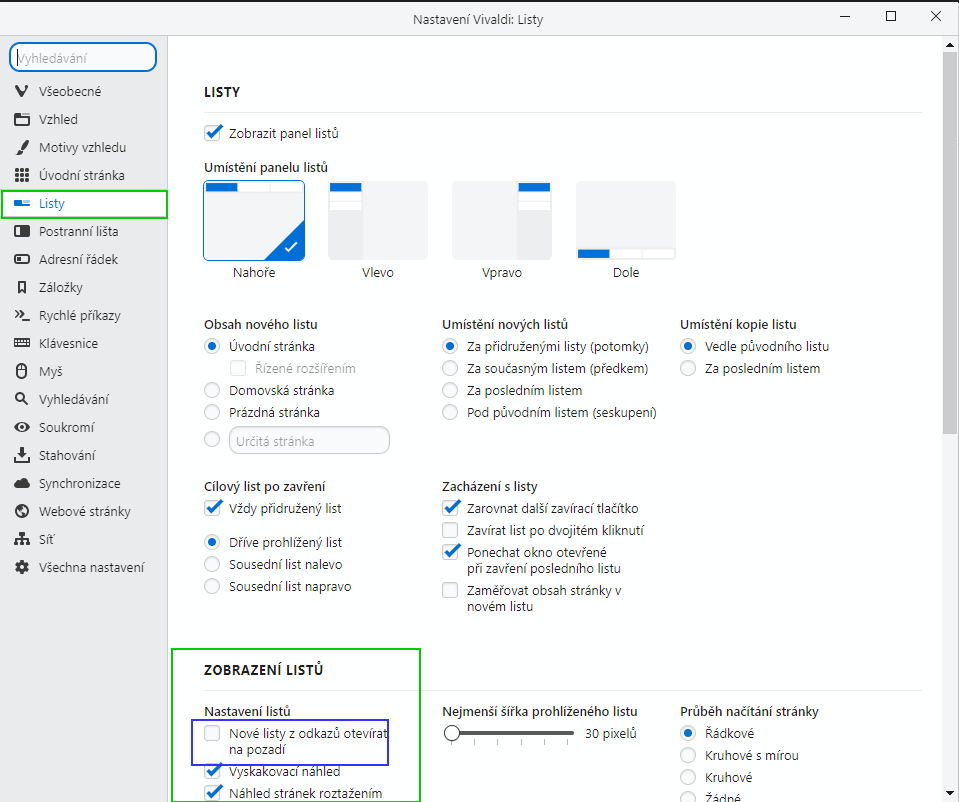The width and height of the screenshot is (959, 802).
Task: Select Sousední list nalevo option
Action: click(212, 564)
